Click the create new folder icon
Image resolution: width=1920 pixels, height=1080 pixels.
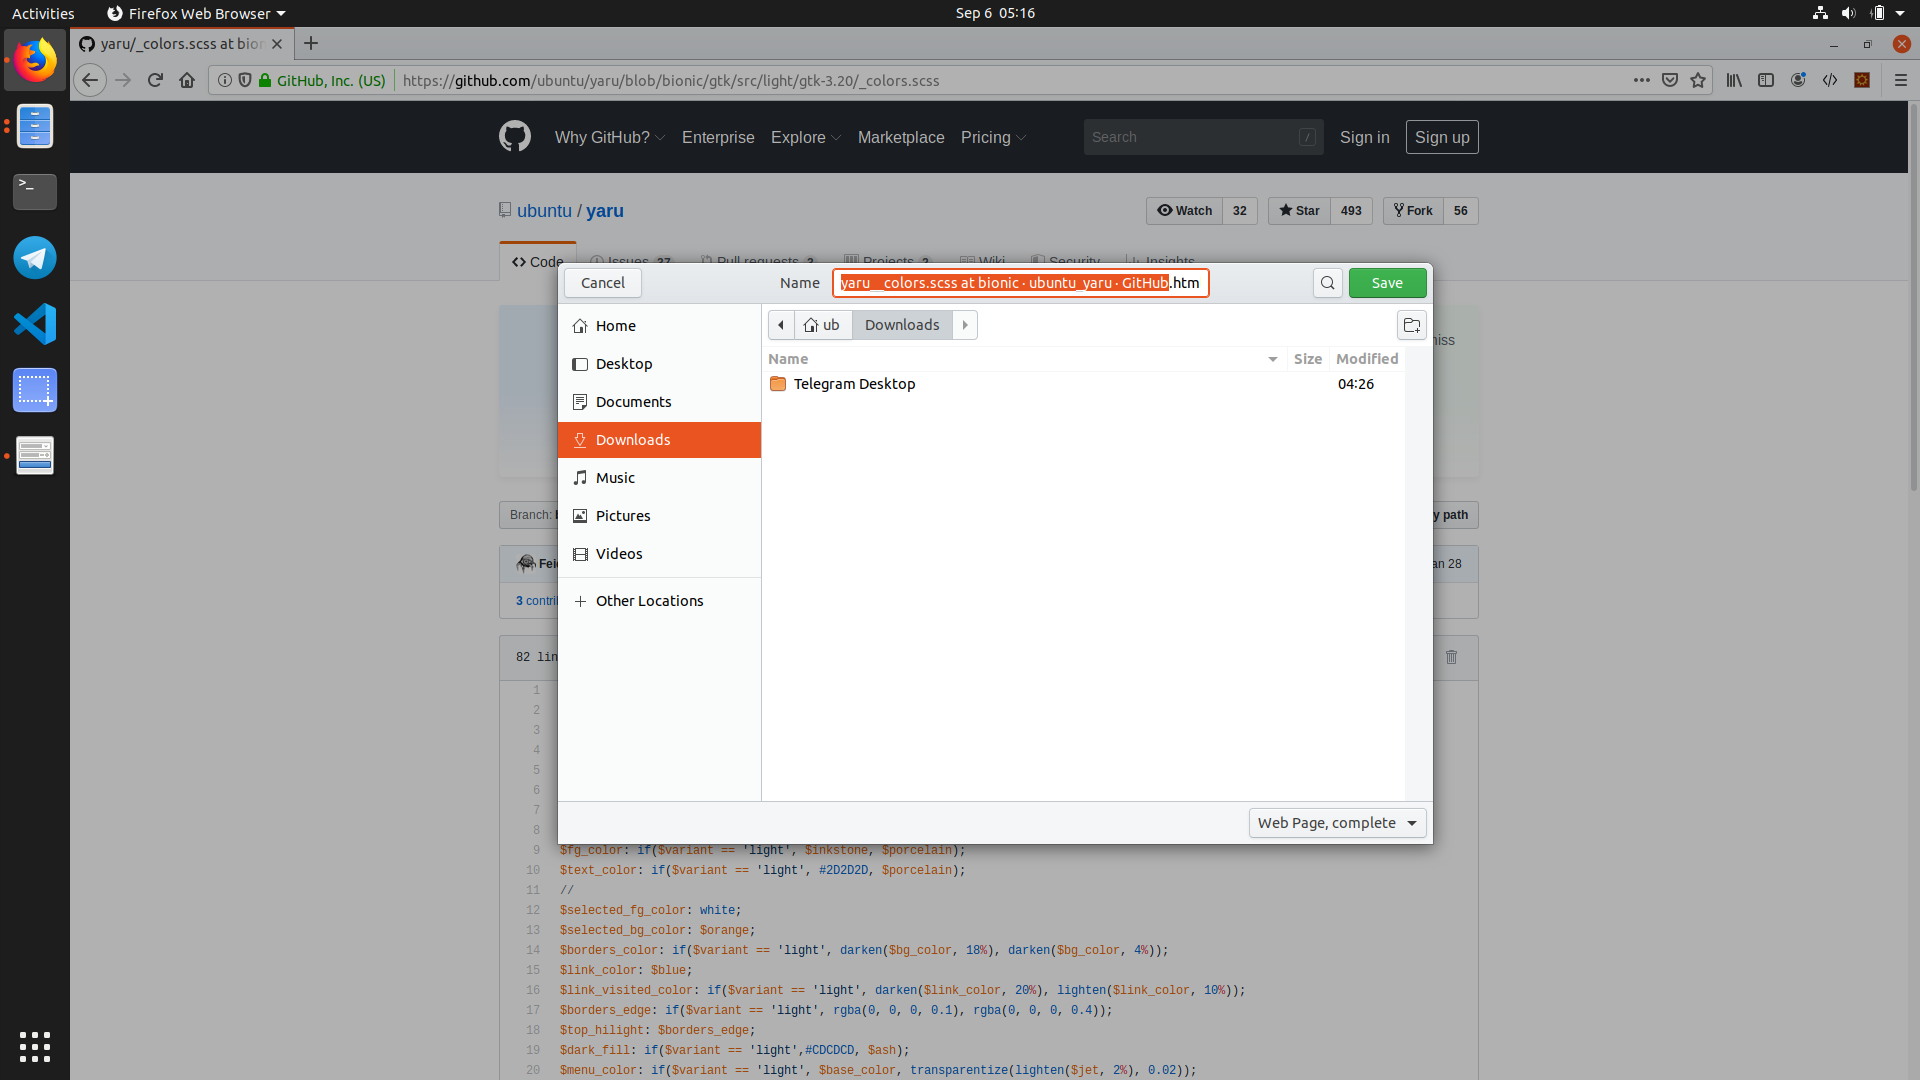tap(1411, 325)
